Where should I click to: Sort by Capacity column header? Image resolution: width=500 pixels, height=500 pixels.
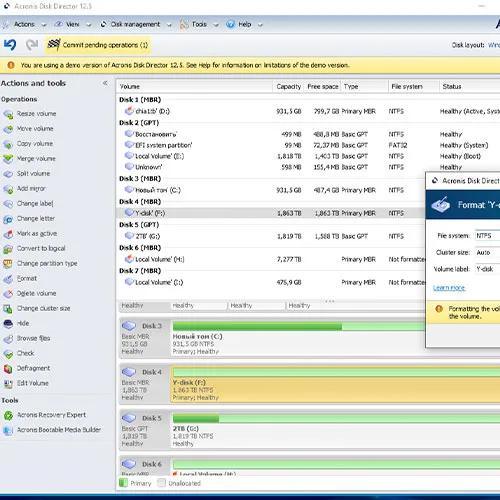[x=289, y=87]
